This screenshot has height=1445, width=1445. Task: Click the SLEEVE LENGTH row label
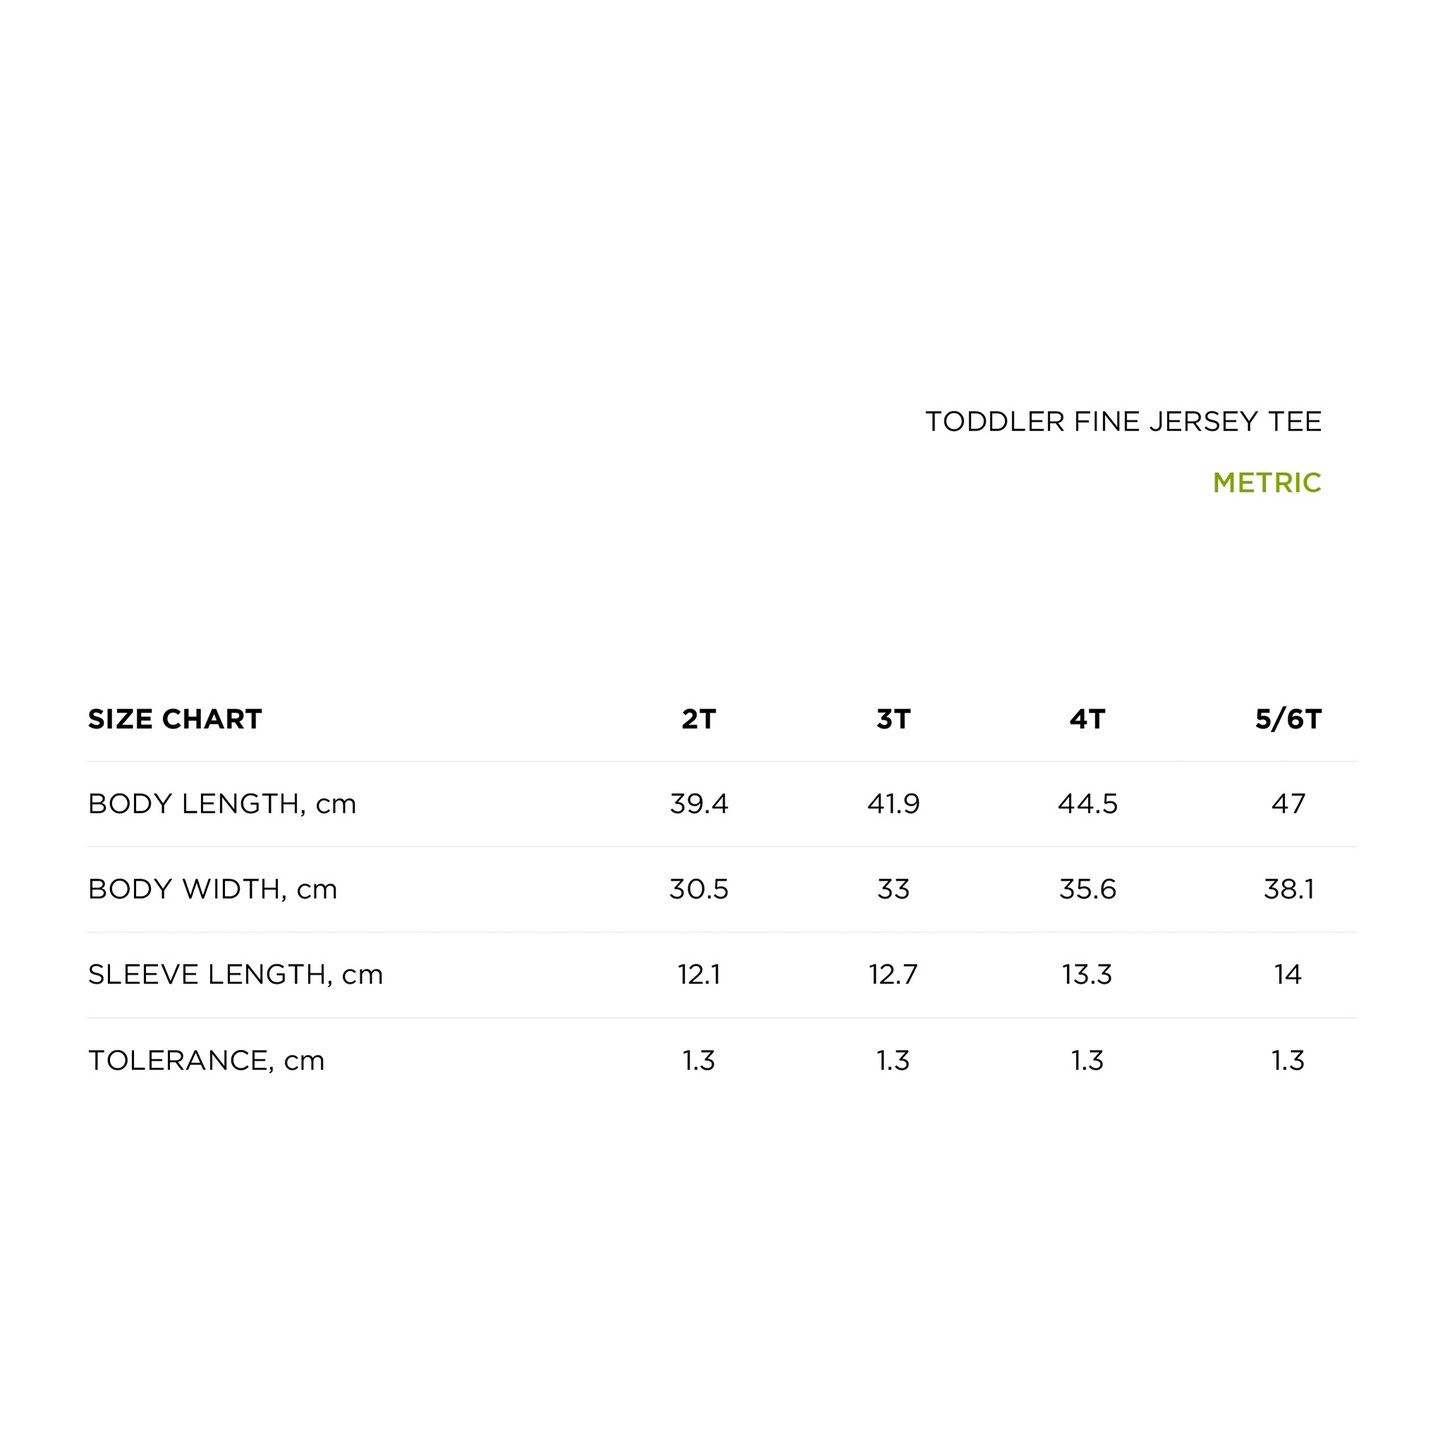pyautogui.click(x=235, y=975)
